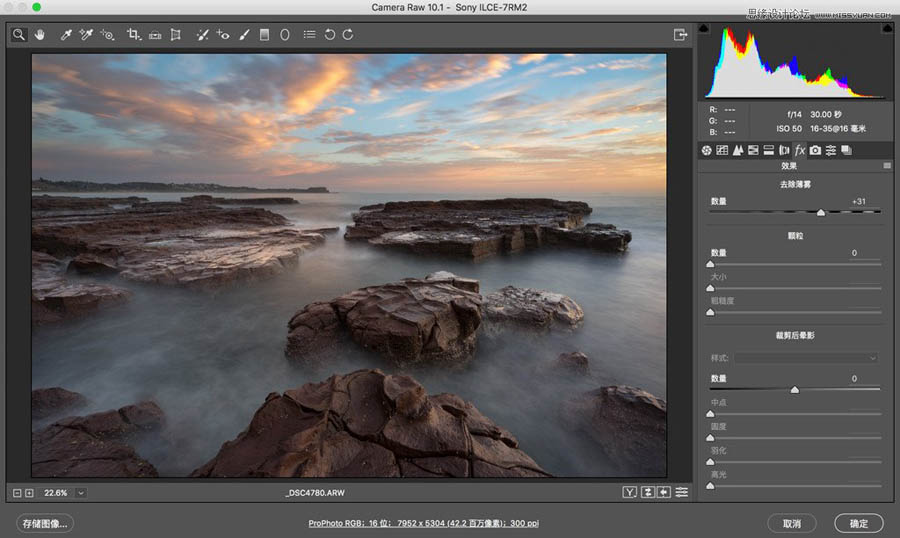Select the Radial Filter tool
The height and width of the screenshot is (538, 900).
pyautogui.click(x=285, y=34)
